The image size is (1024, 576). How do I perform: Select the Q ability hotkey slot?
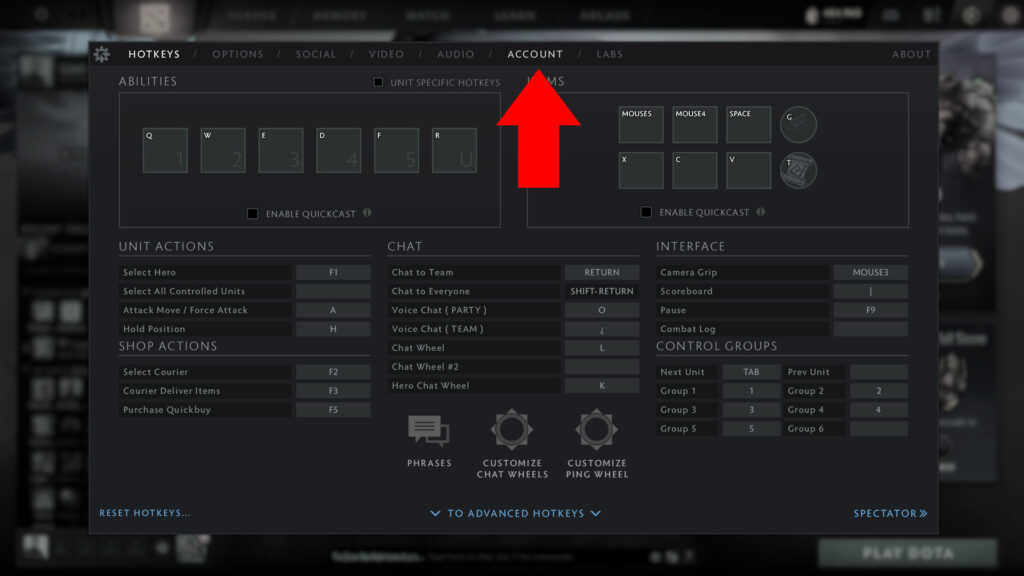coord(165,150)
